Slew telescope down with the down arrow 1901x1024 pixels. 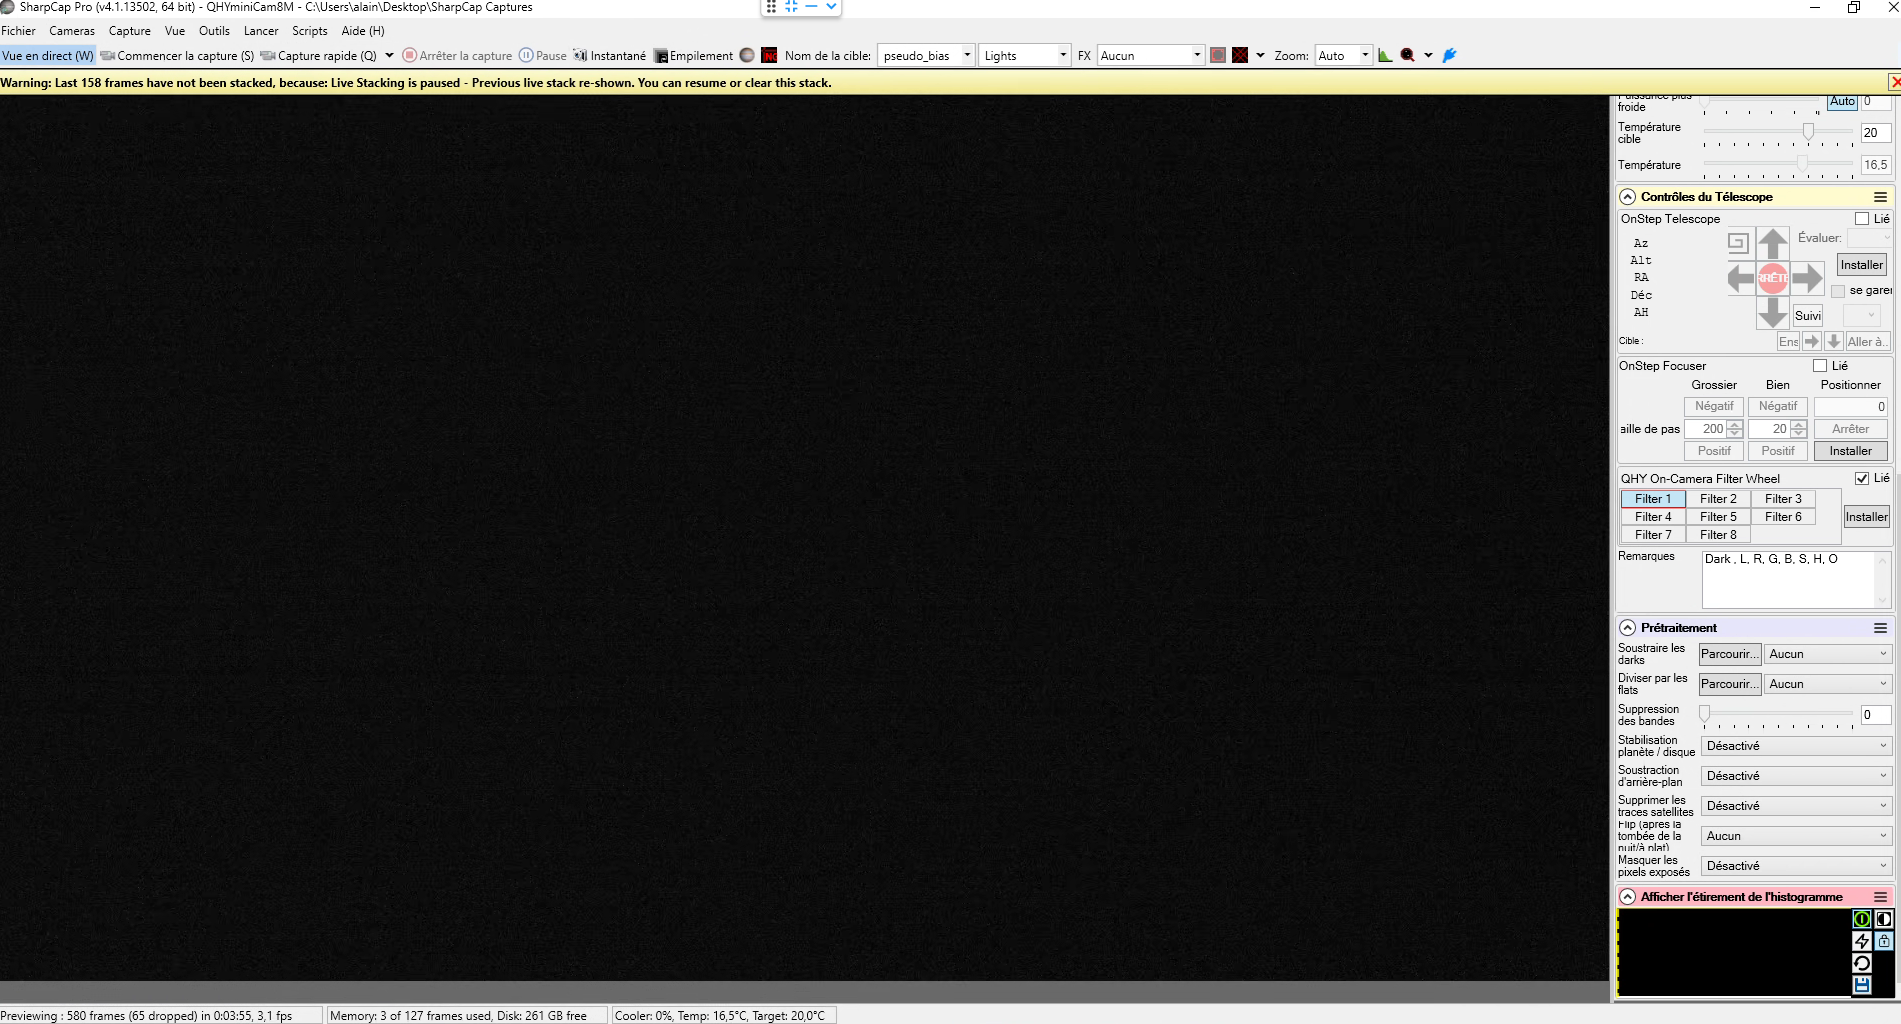point(1773,313)
